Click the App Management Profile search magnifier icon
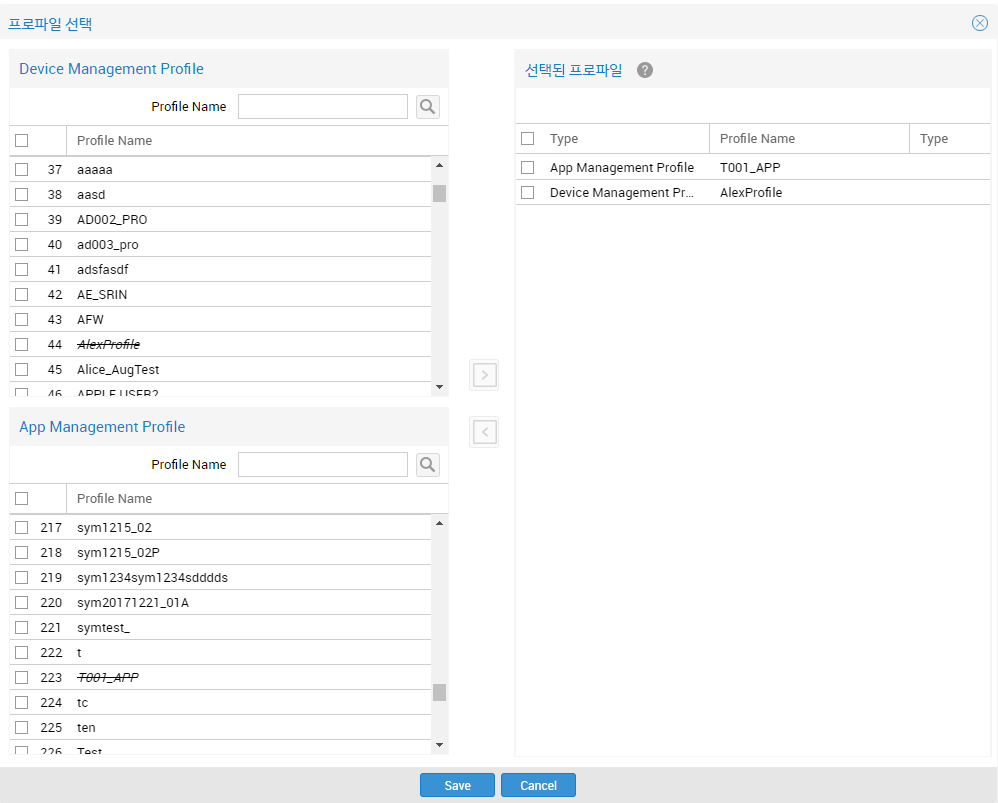Screen dimensions: 998x803 pos(428,465)
